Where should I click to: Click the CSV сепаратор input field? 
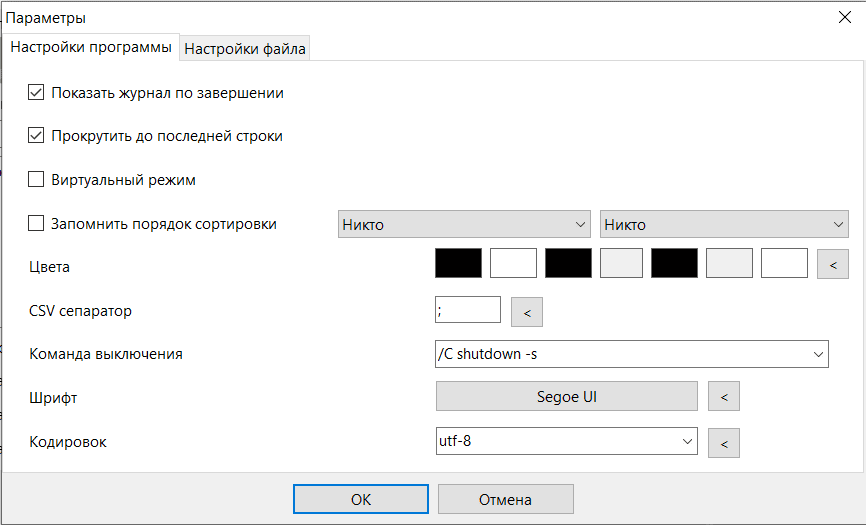pos(468,310)
